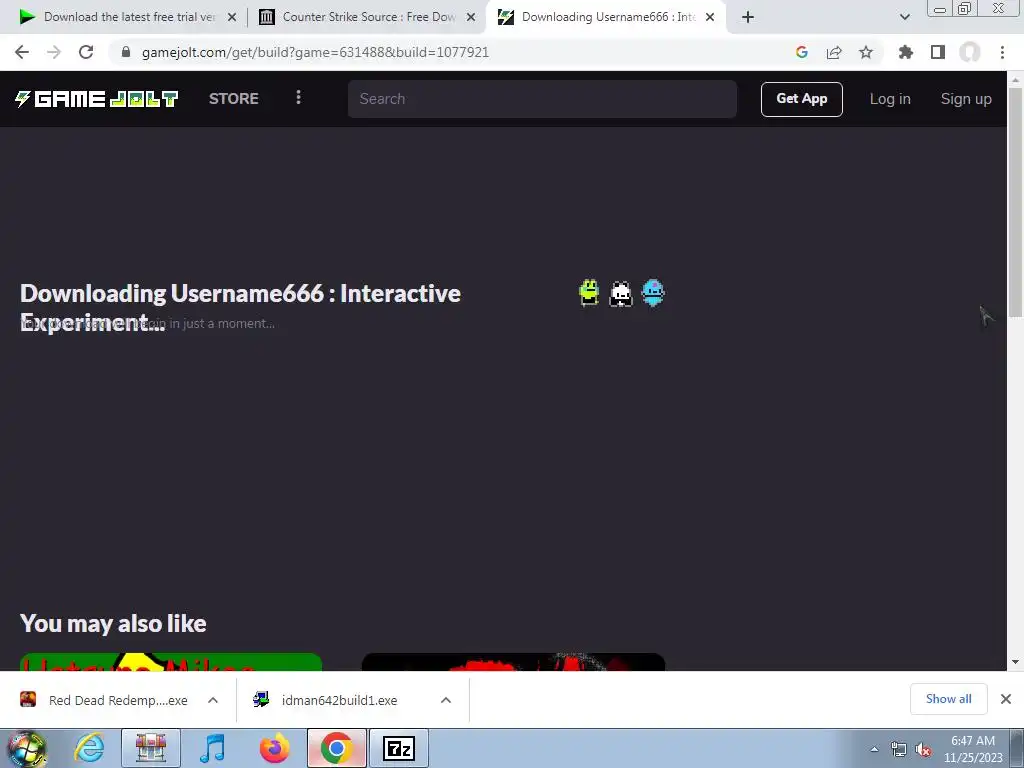Open the STORE navigation item

(234, 99)
